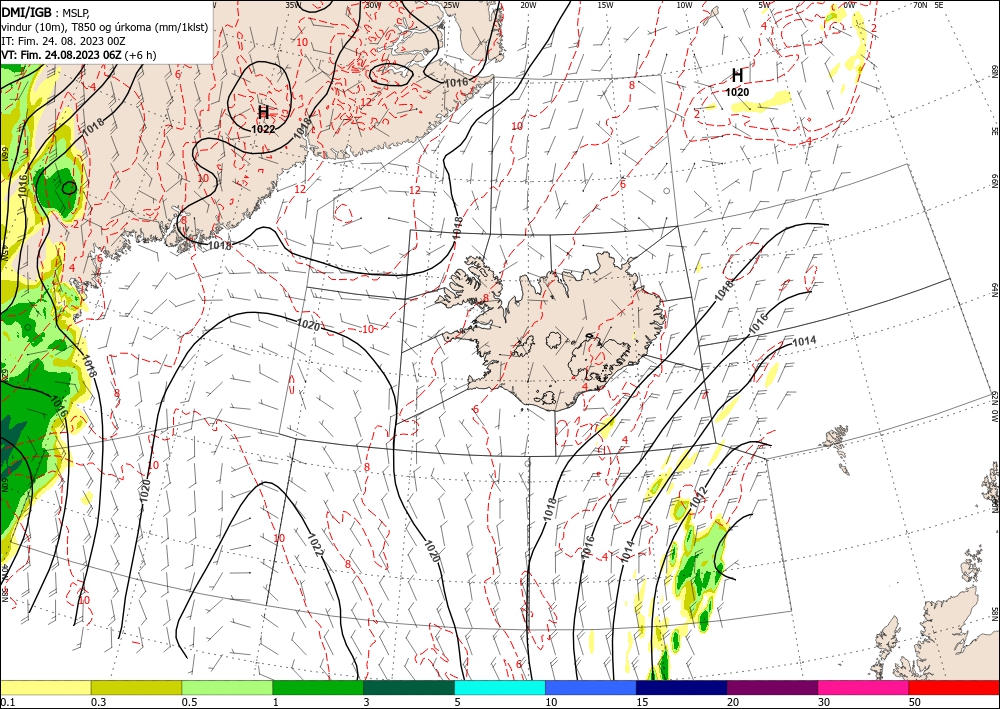Click the dark green 3–5 legend segment
The width and height of the screenshot is (1000, 709).
(409, 687)
